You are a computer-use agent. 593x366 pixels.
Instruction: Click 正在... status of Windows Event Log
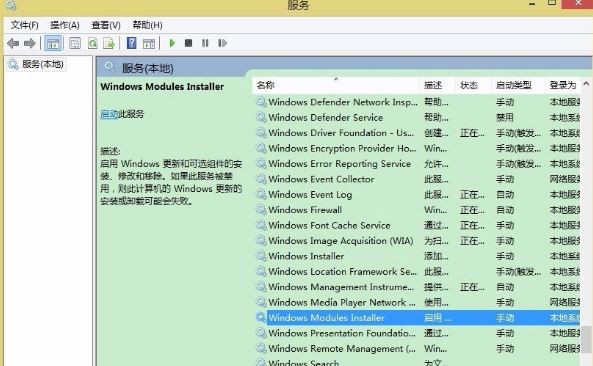click(472, 195)
